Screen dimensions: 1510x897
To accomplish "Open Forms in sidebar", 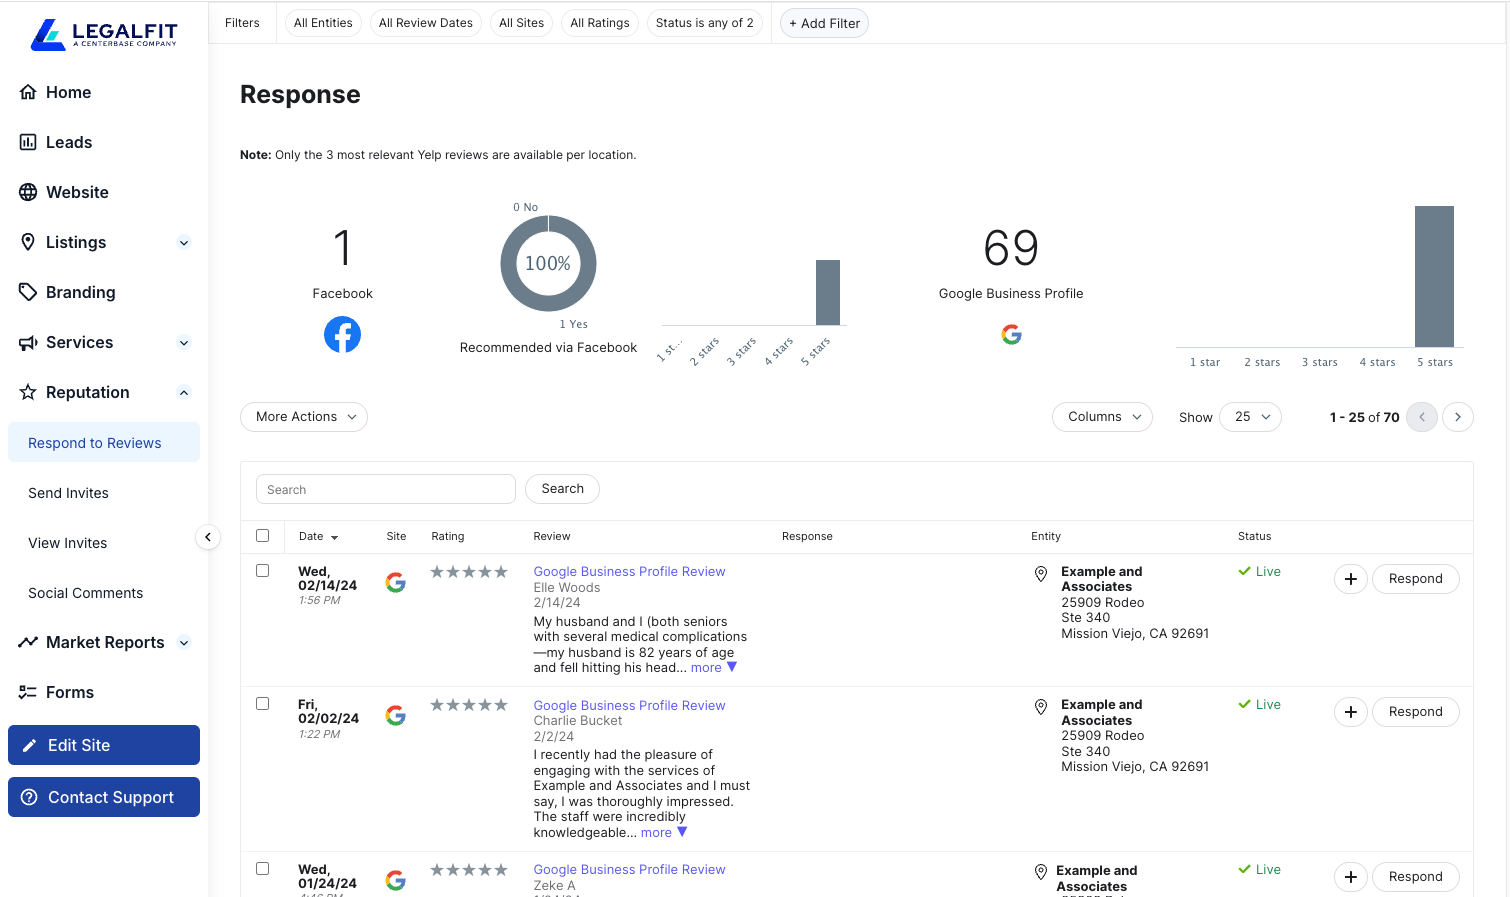I will 69,693.
